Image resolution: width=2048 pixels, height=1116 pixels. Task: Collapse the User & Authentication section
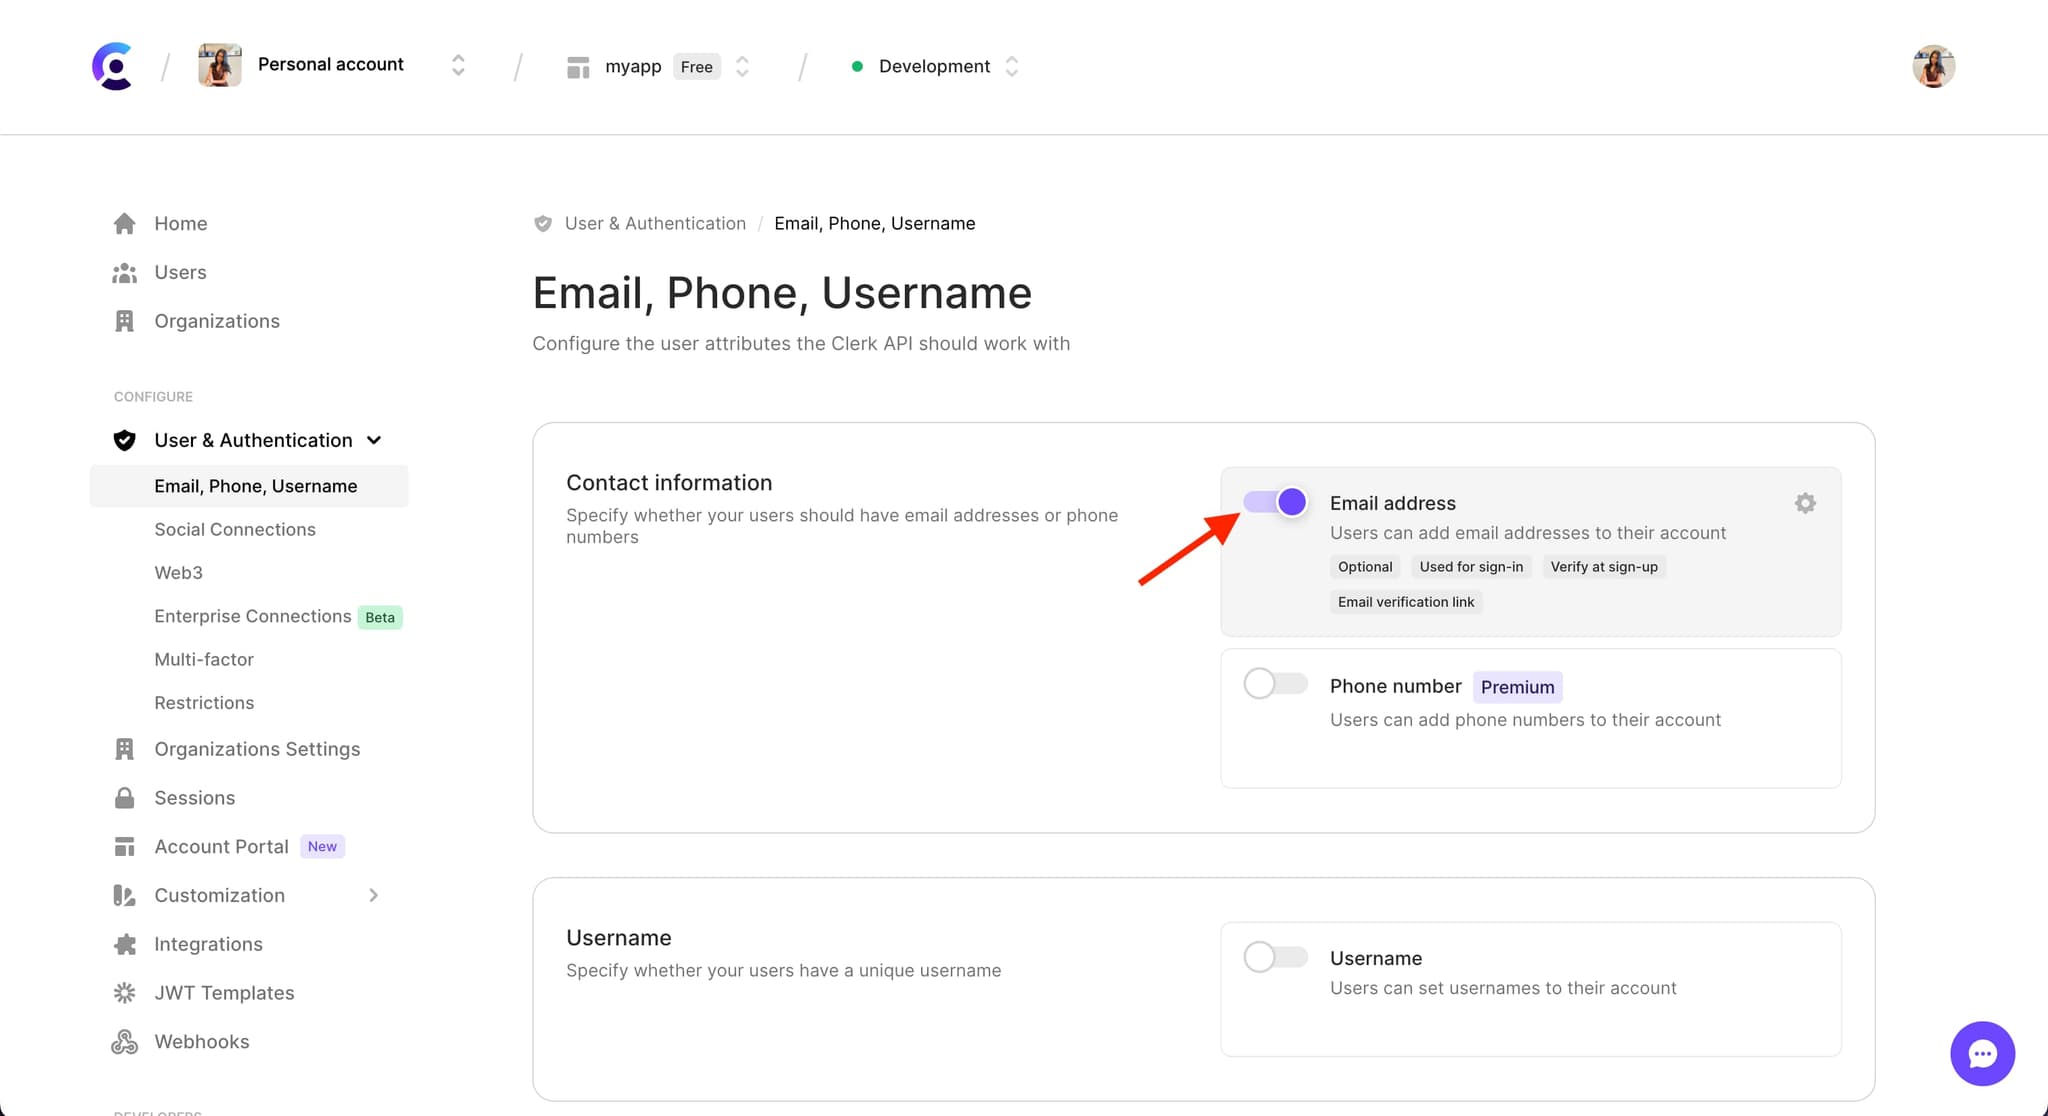click(x=374, y=440)
